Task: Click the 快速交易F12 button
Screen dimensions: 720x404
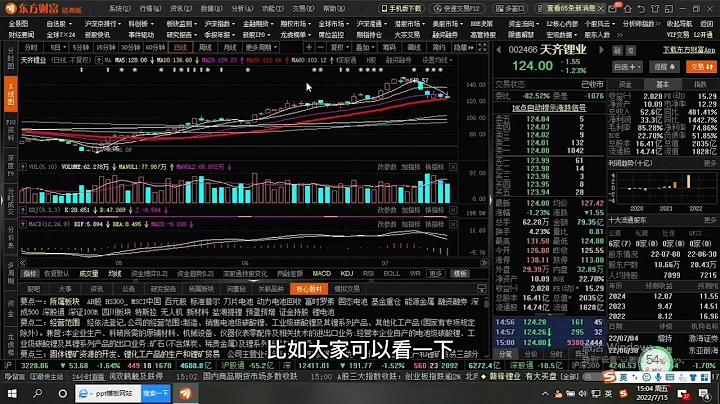Action: click(x=457, y=9)
